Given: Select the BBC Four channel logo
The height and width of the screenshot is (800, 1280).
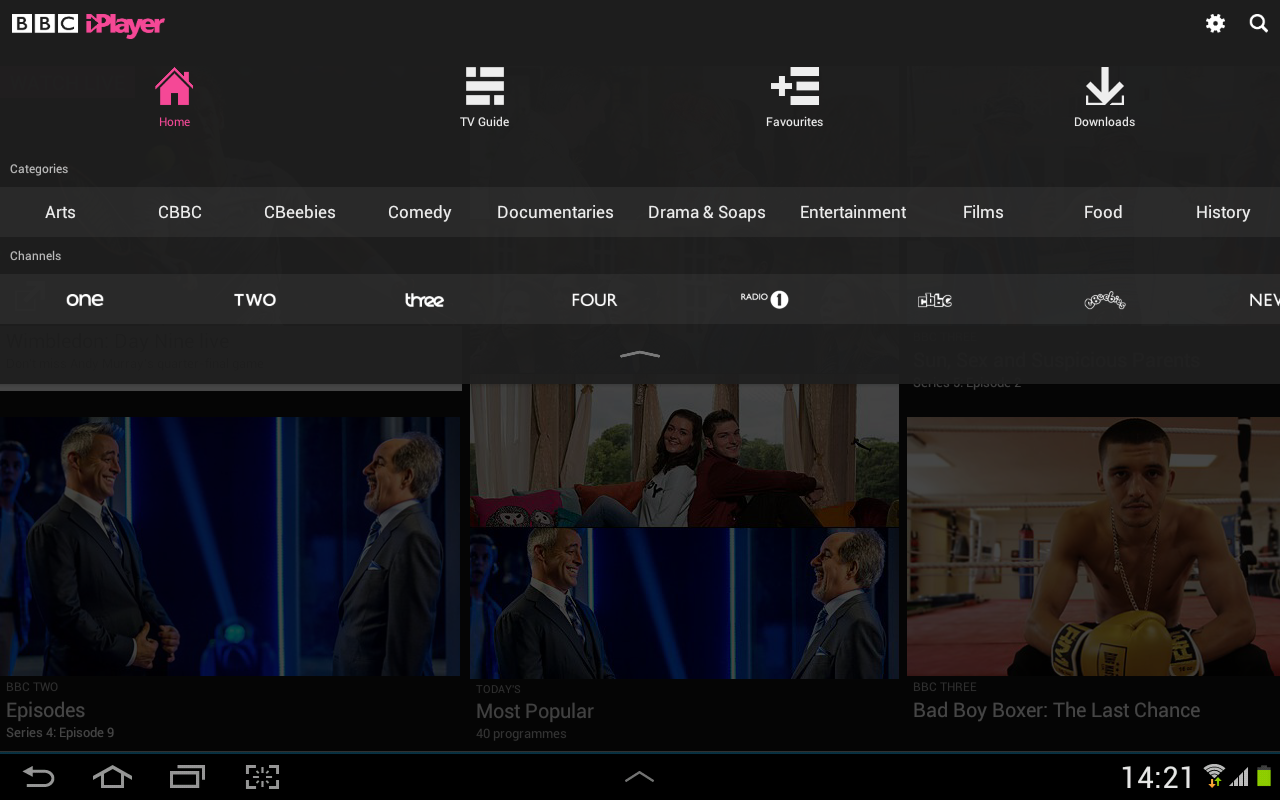Looking at the screenshot, I should tap(594, 300).
